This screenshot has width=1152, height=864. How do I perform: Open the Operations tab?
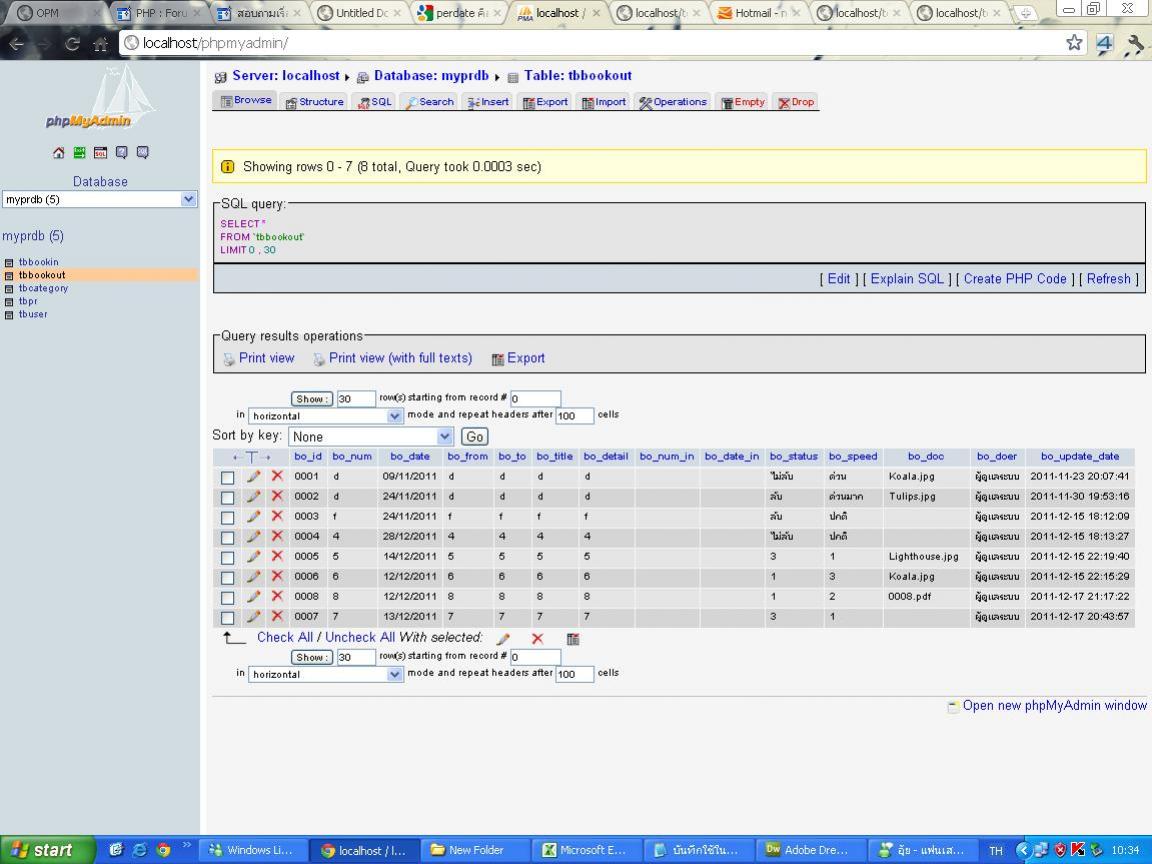[673, 102]
